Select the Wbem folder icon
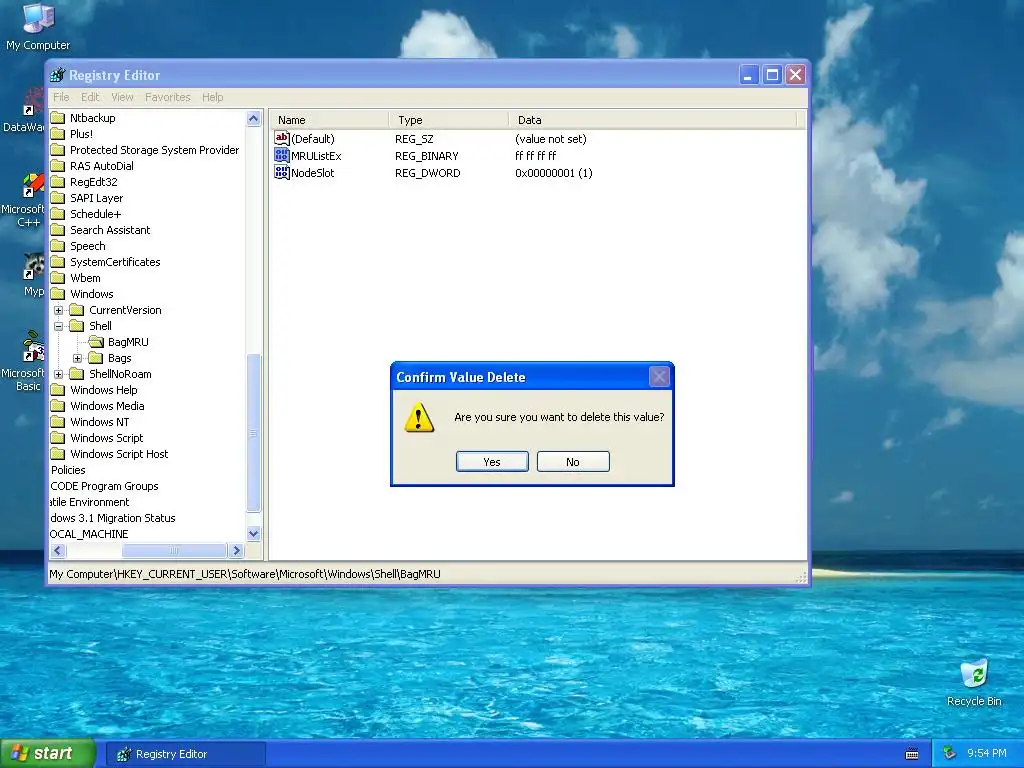1024x768 pixels. pos(58,278)
